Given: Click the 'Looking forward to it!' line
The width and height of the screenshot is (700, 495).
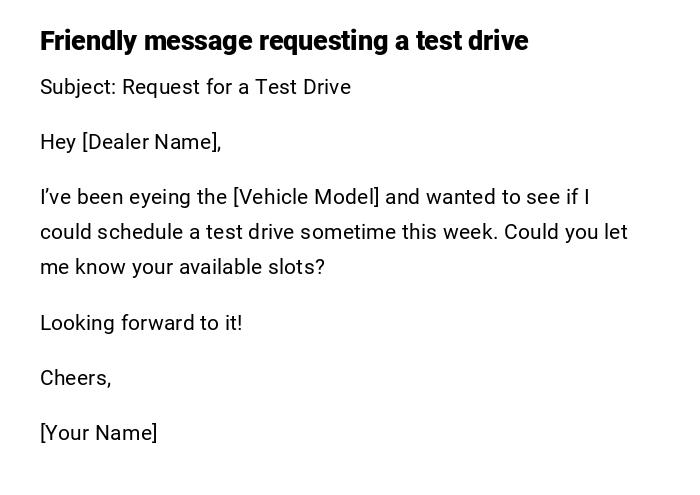Looking at the screenshot, I should click(141, 323).
